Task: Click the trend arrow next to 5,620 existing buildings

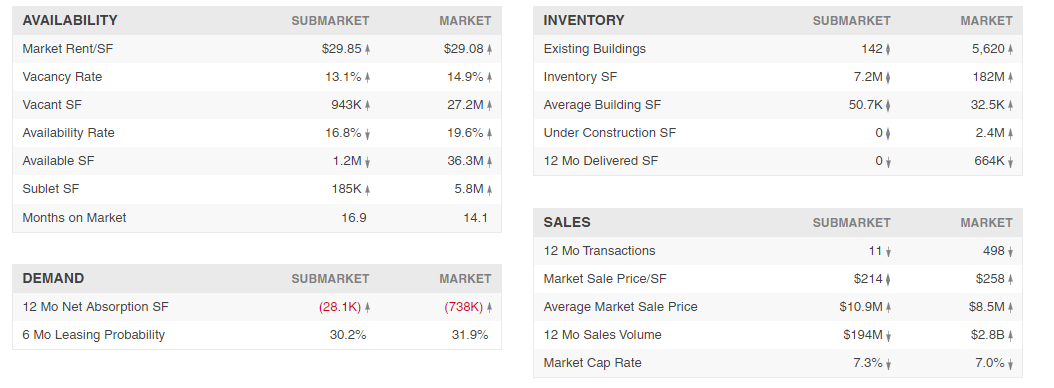Action: pyautogui.click(x=1010, y=49)
